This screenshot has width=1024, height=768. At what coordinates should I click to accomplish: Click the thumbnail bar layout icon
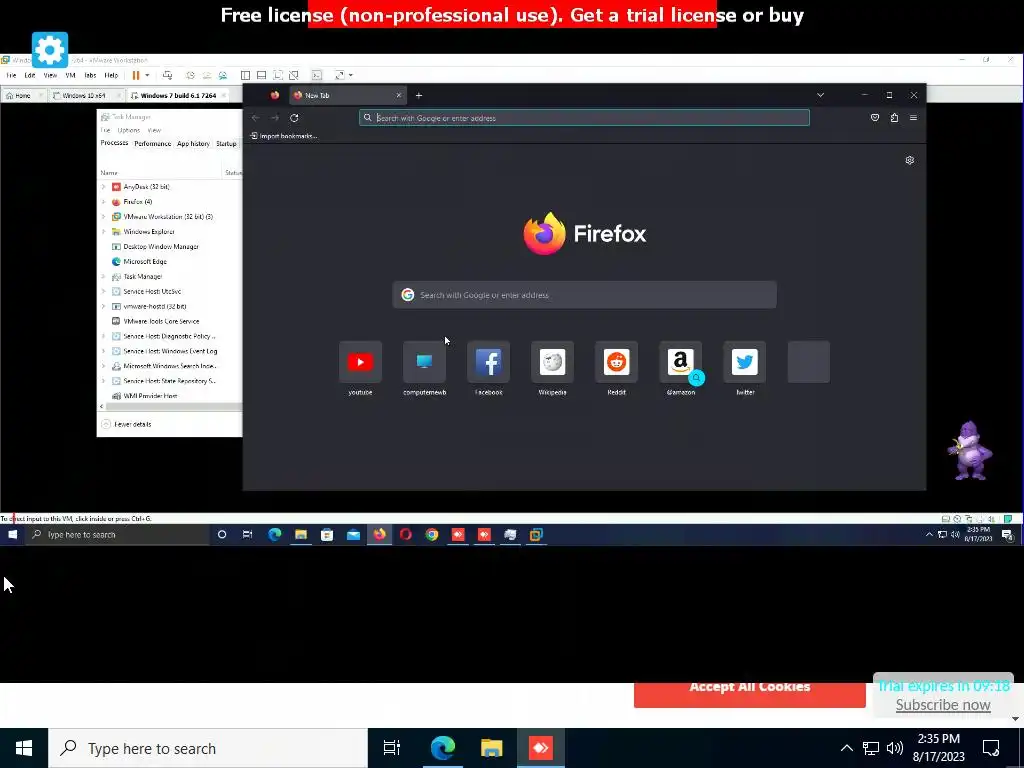click(x=261, y=76)
